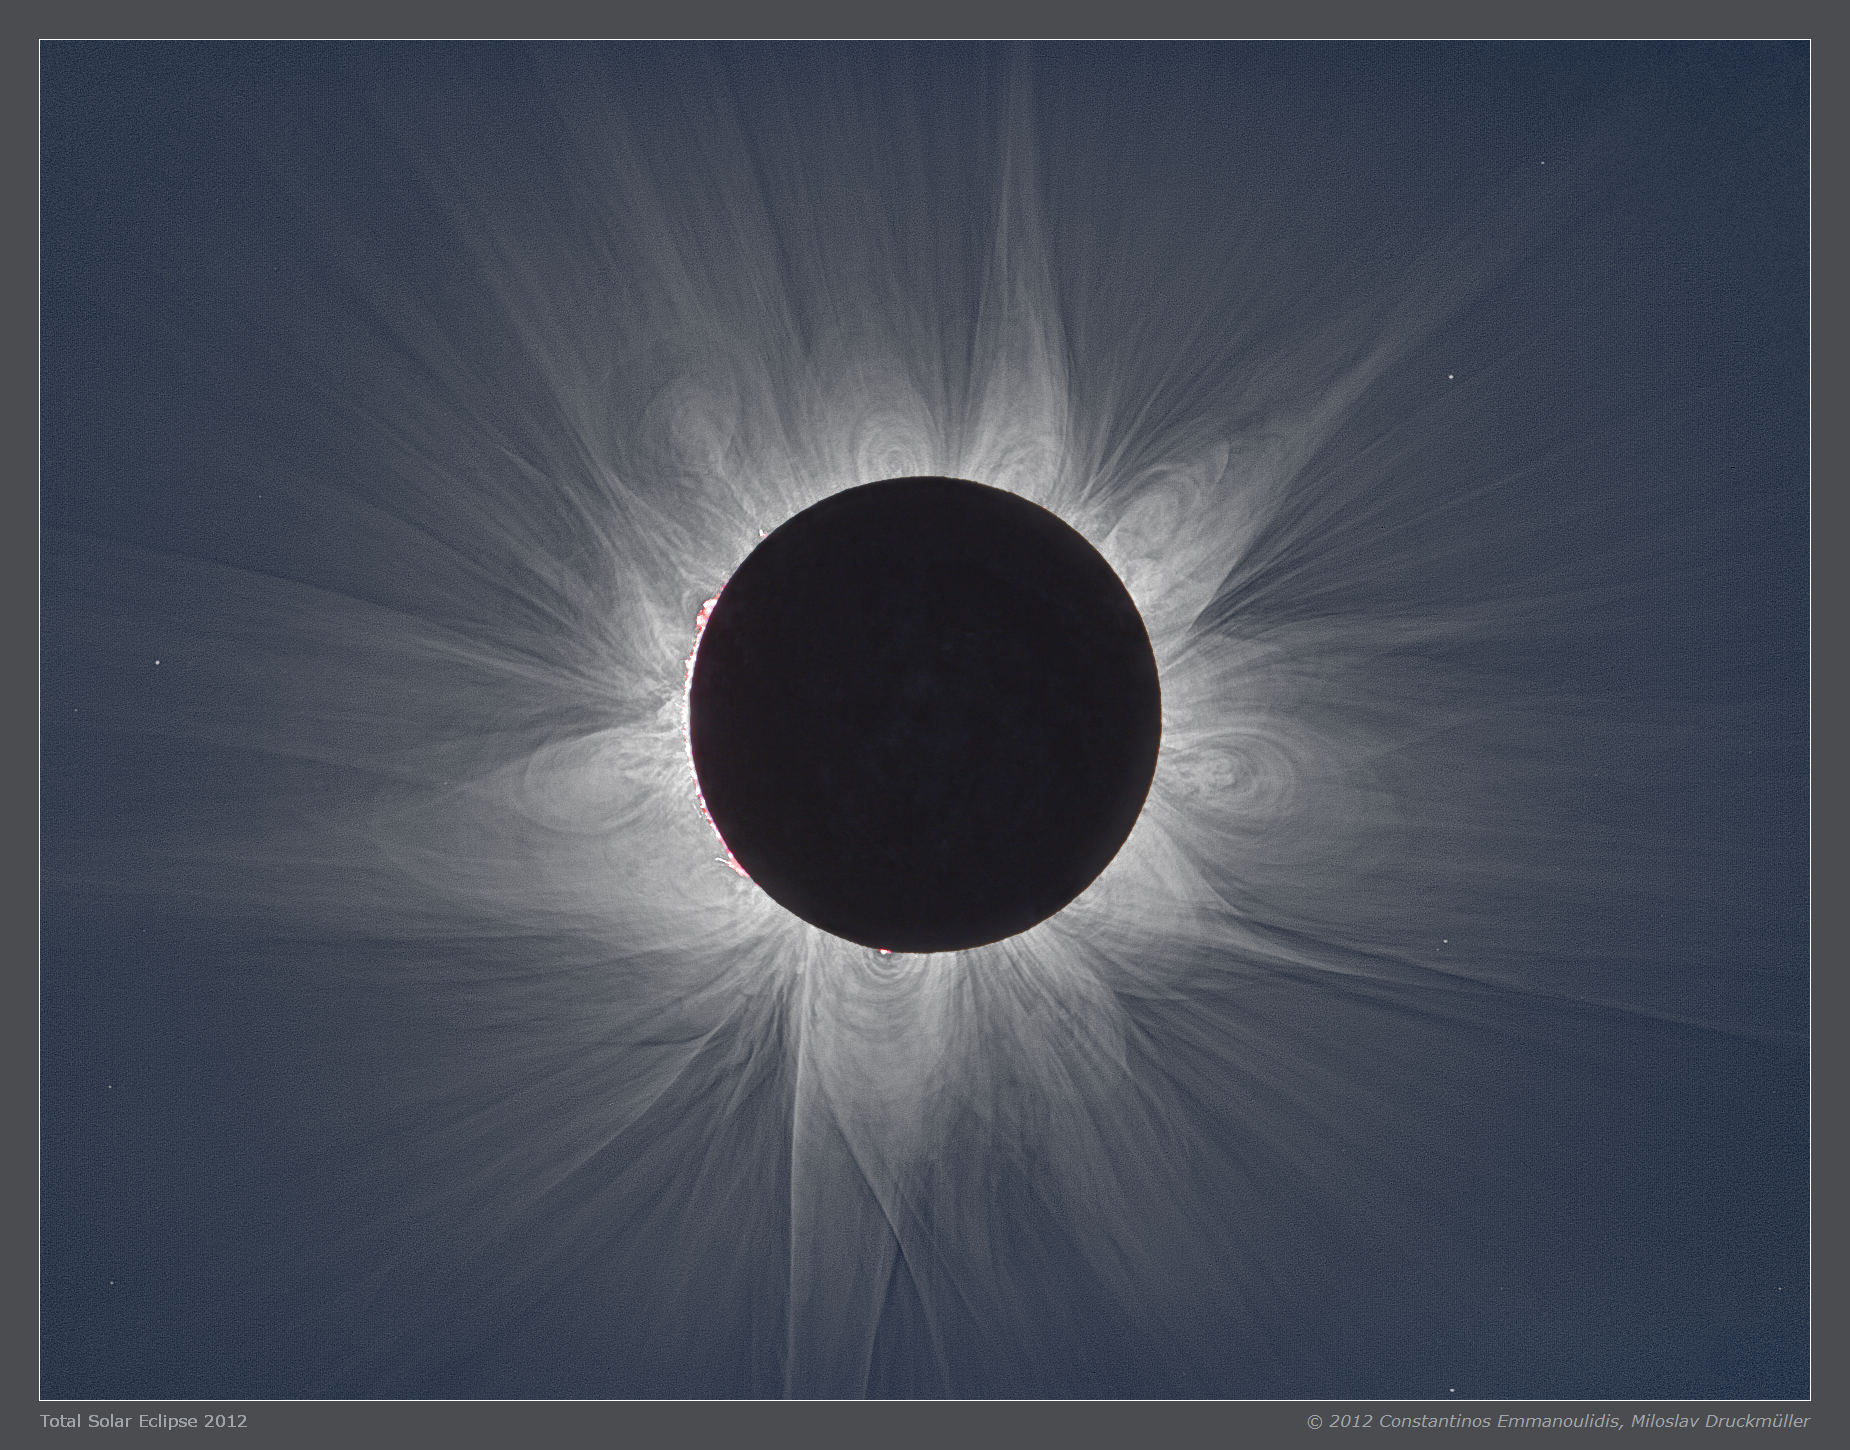Click the faint star near the top-right corner

click(x=1542, y=163)
